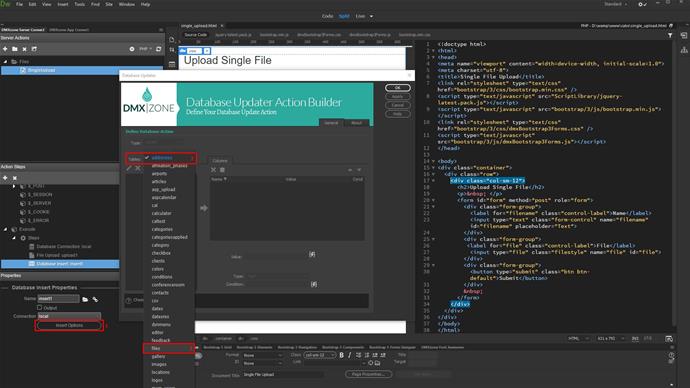Open filter icon above code view
The image size is (690, 388).
[670, 35]
